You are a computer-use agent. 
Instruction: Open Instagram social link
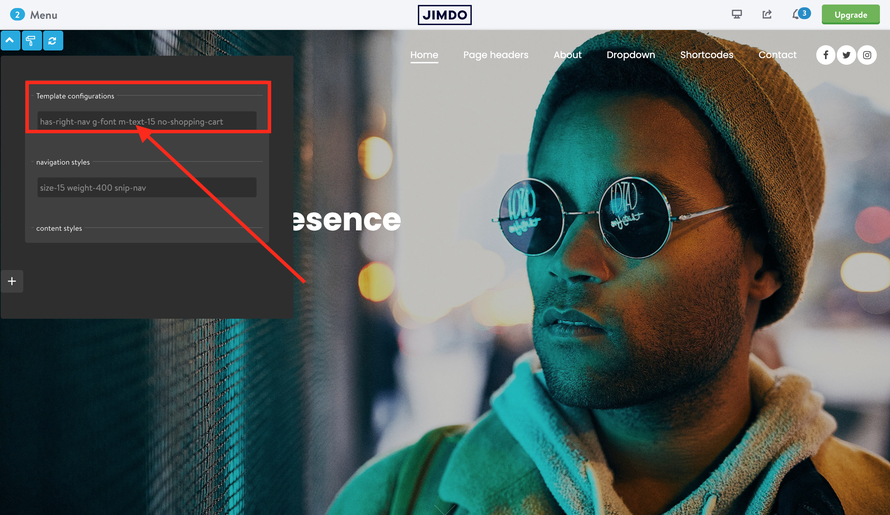(x=867, y=55)
